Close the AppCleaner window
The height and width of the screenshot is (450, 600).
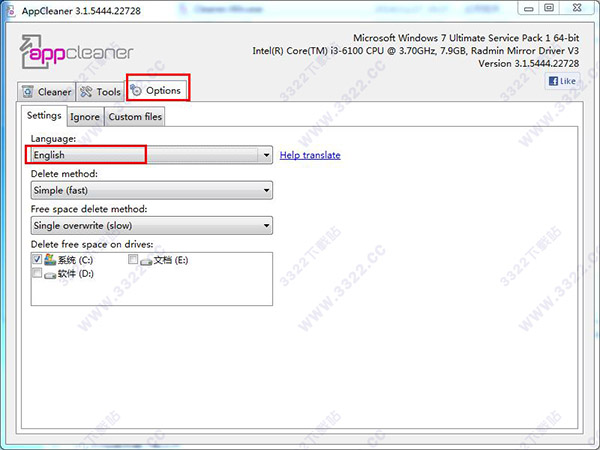[x=577, y=8]
